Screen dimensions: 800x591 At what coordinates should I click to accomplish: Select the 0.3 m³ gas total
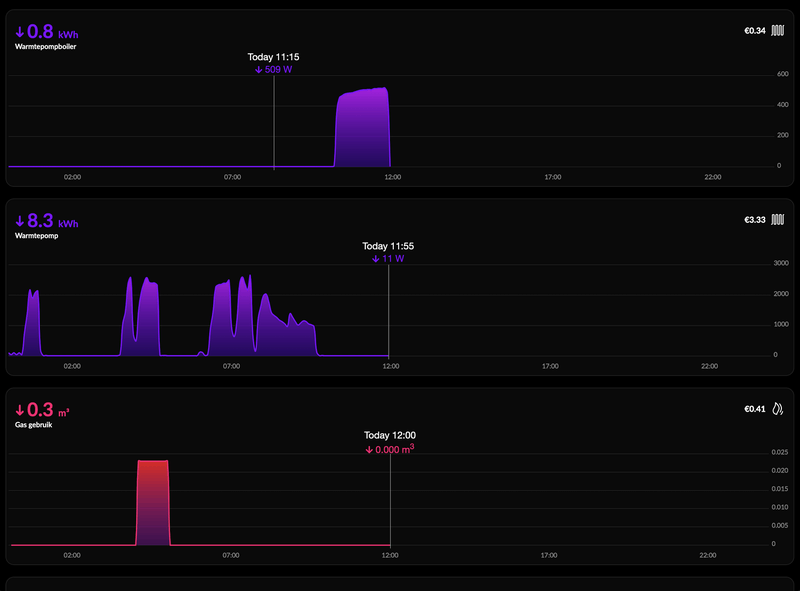click(x=48, y=409)
